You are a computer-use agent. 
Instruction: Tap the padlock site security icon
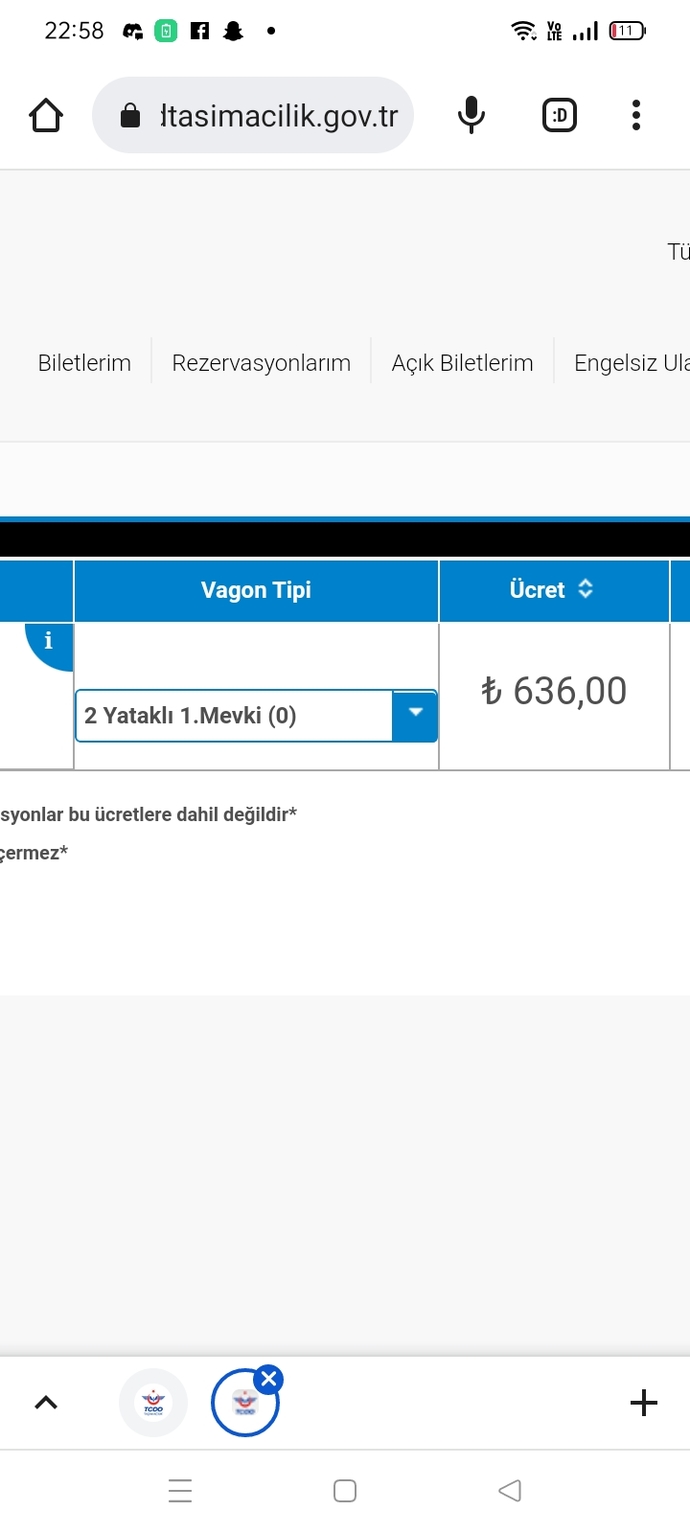click(130, 116)
